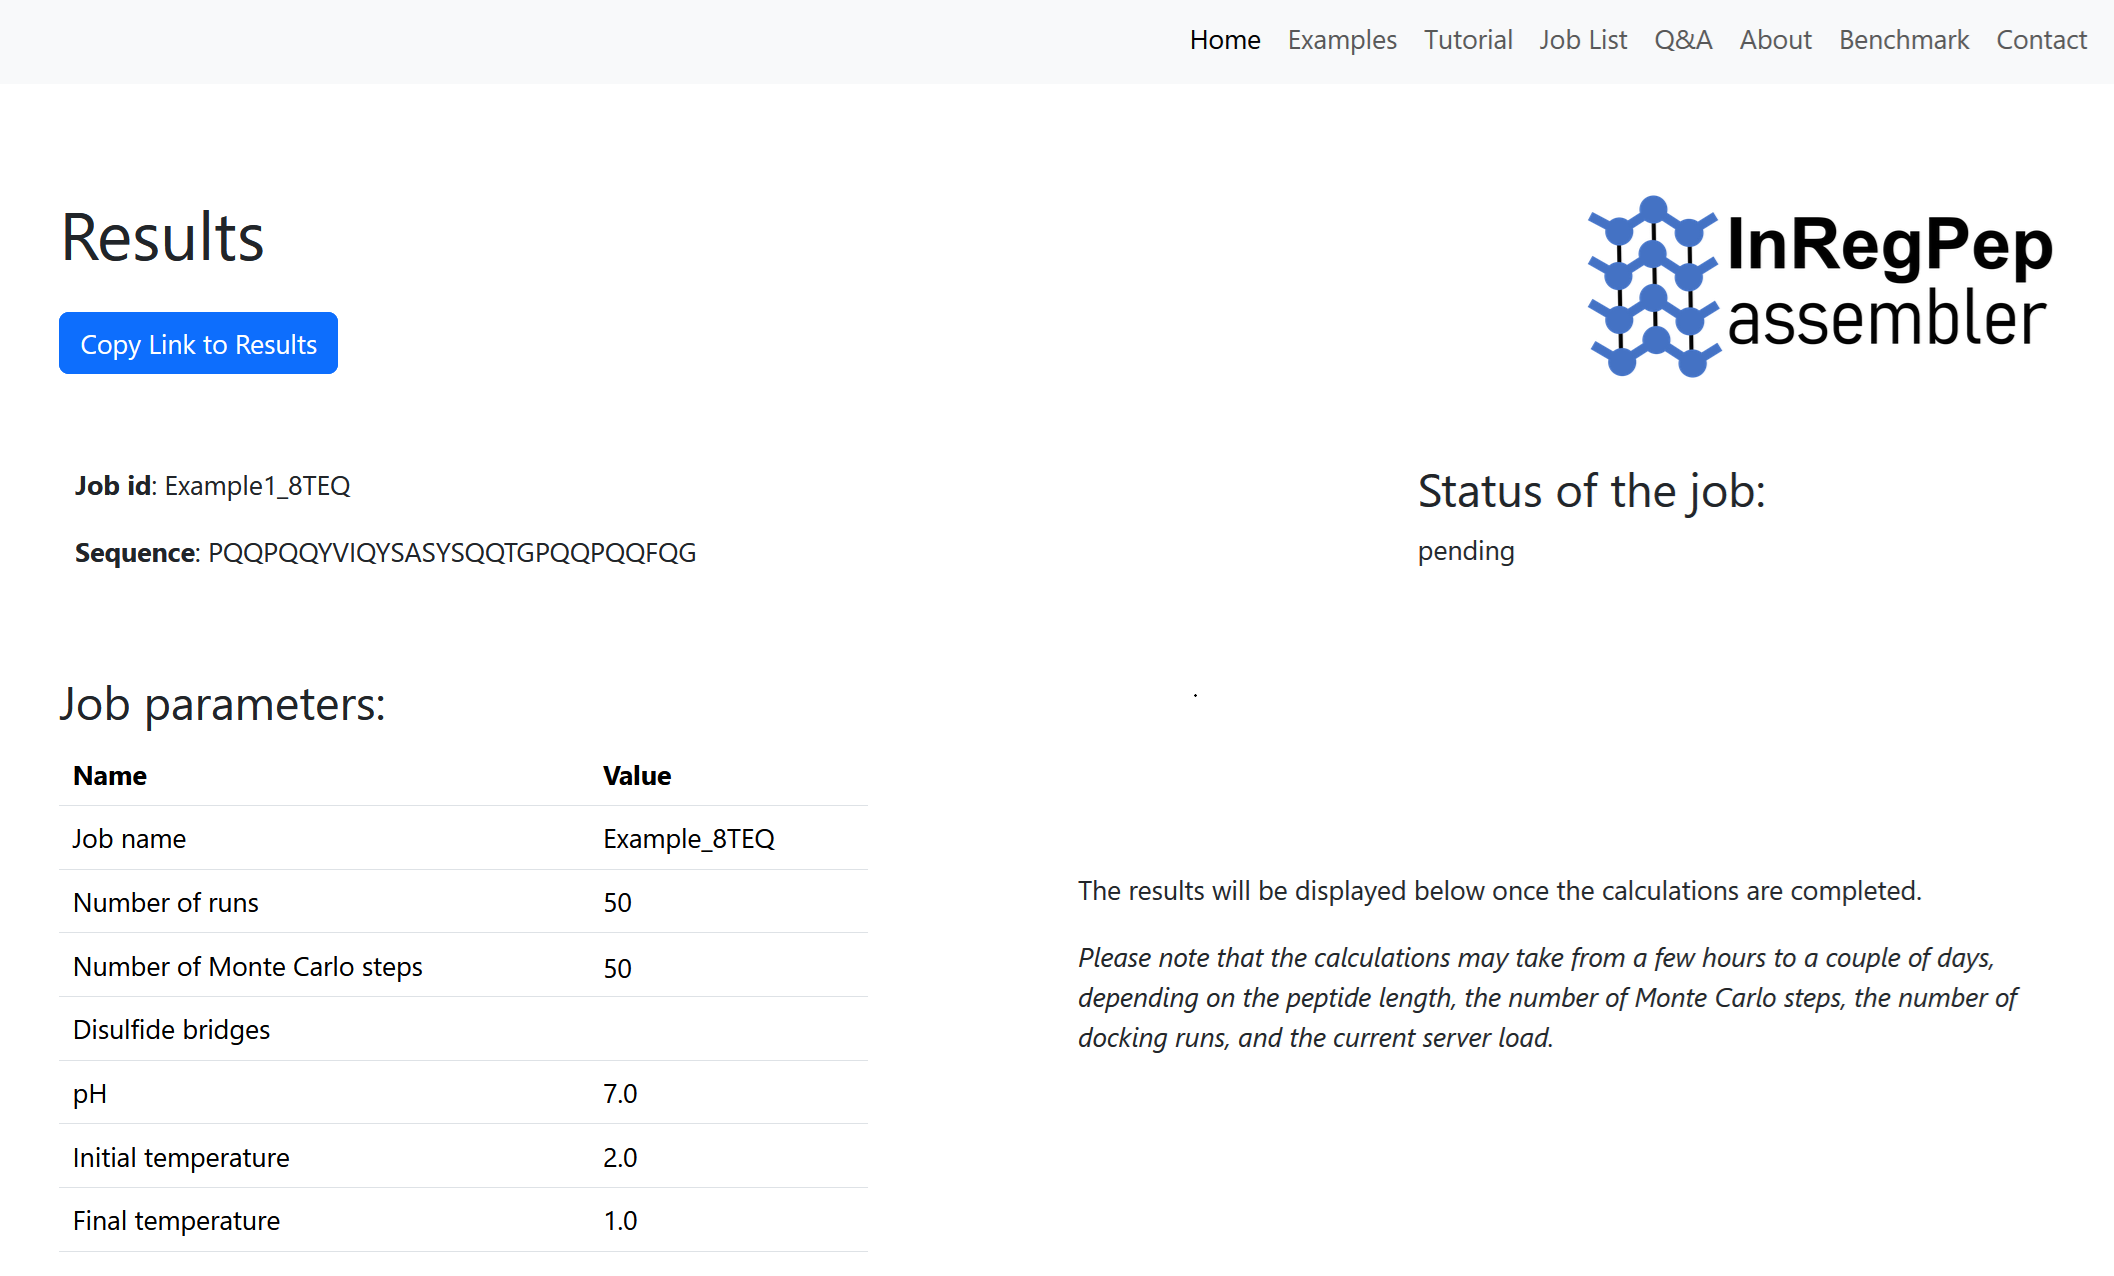2114x1276 pixels.
Task: Click the Monte Carlo steps value 50
Action: (x=617, y=968)
